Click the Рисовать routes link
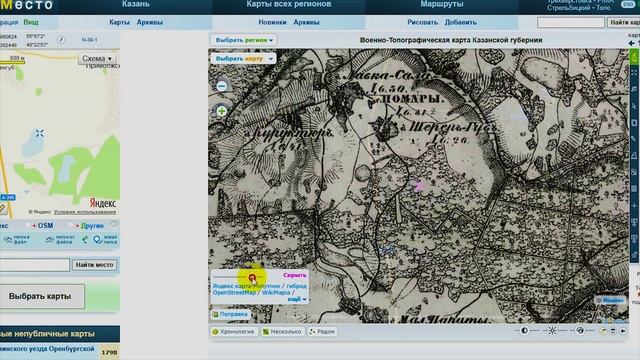Screen dimensions: 640x360 [422, 22]
